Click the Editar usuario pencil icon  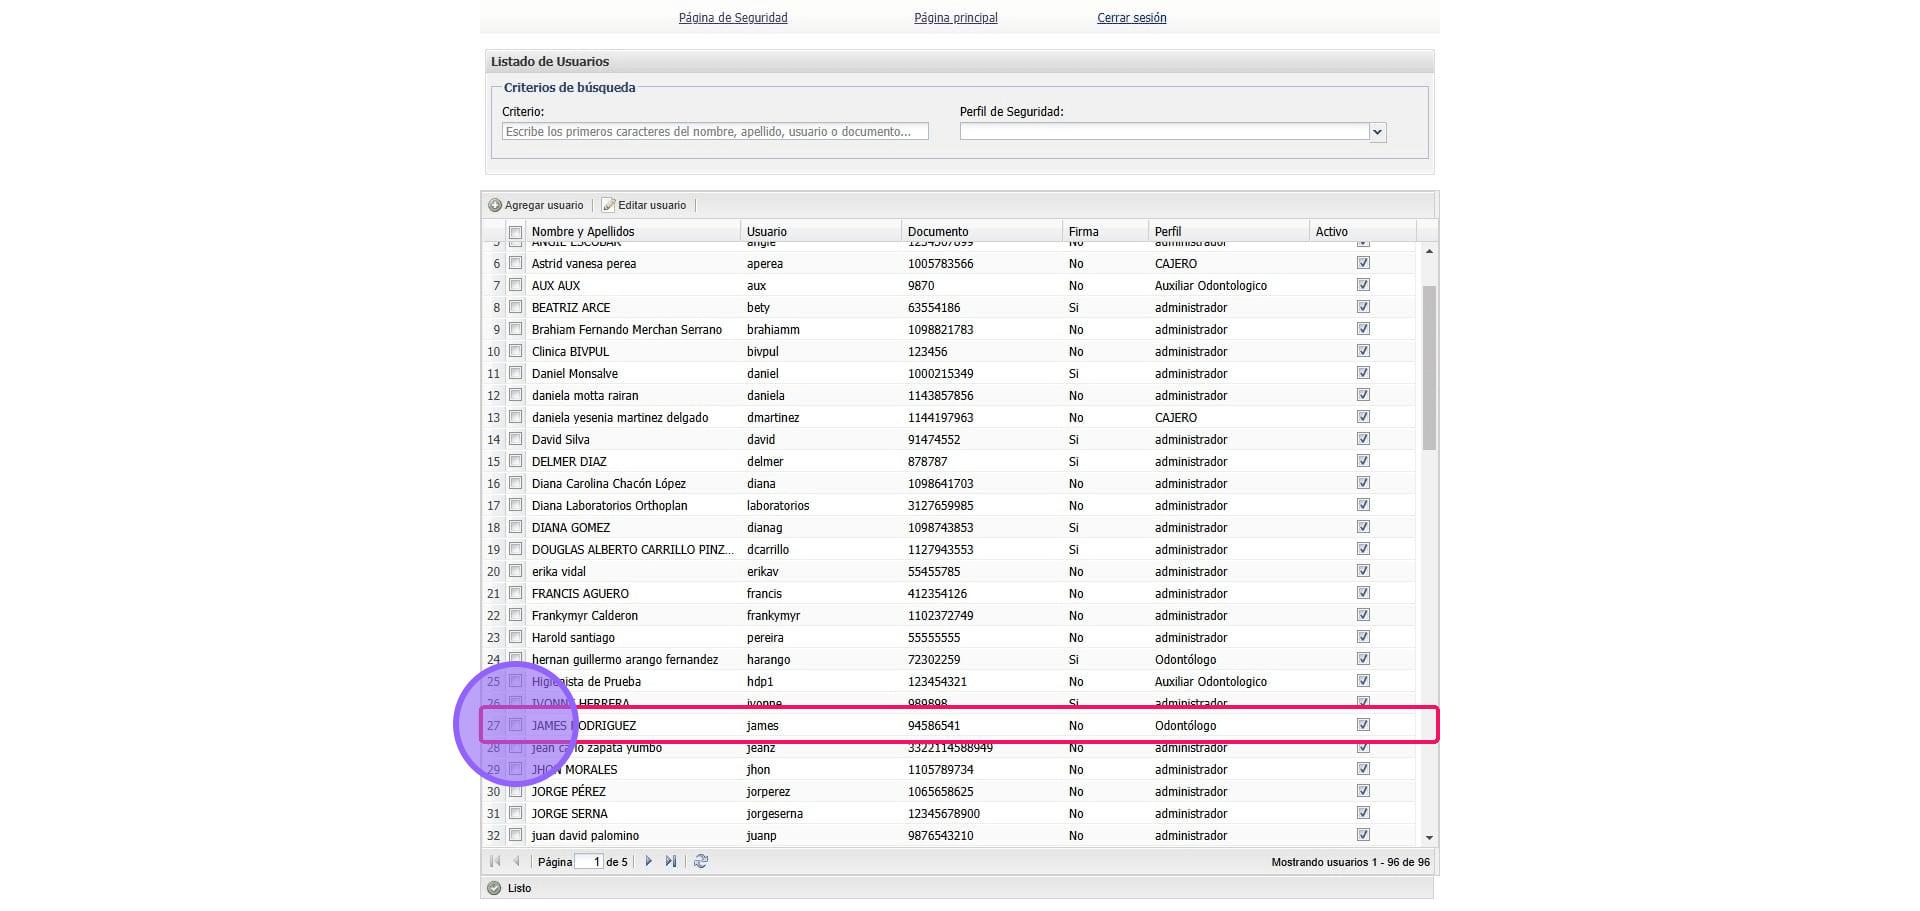point(608,205)
